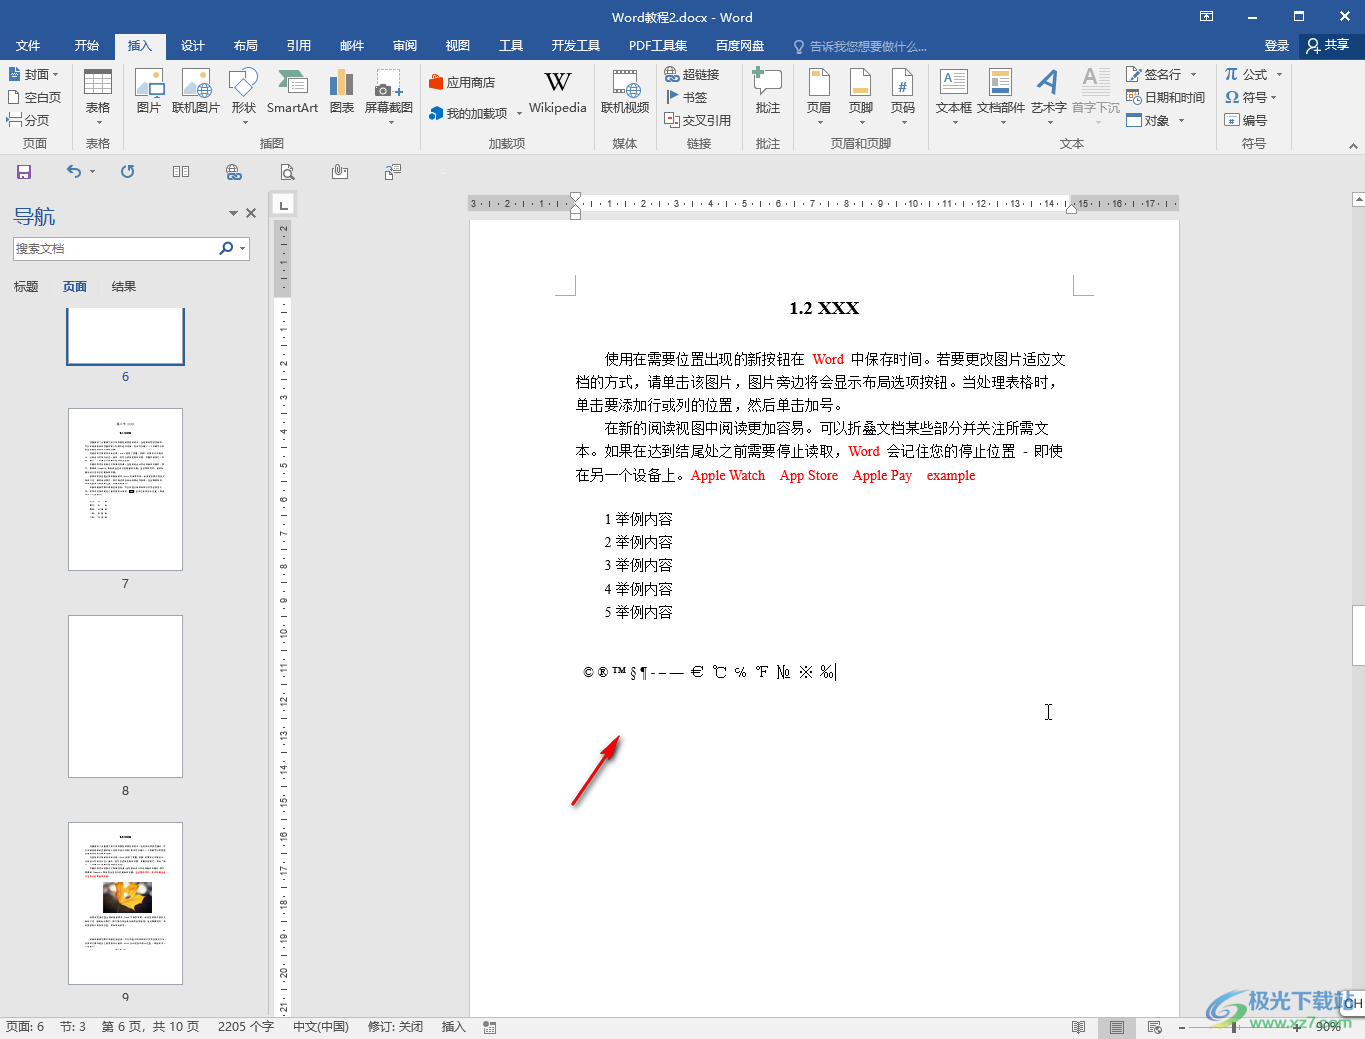The height and width of the screenshot is (1039, 1365).
Task: Insert a Cross-reference
Action: tap(698, 120)
